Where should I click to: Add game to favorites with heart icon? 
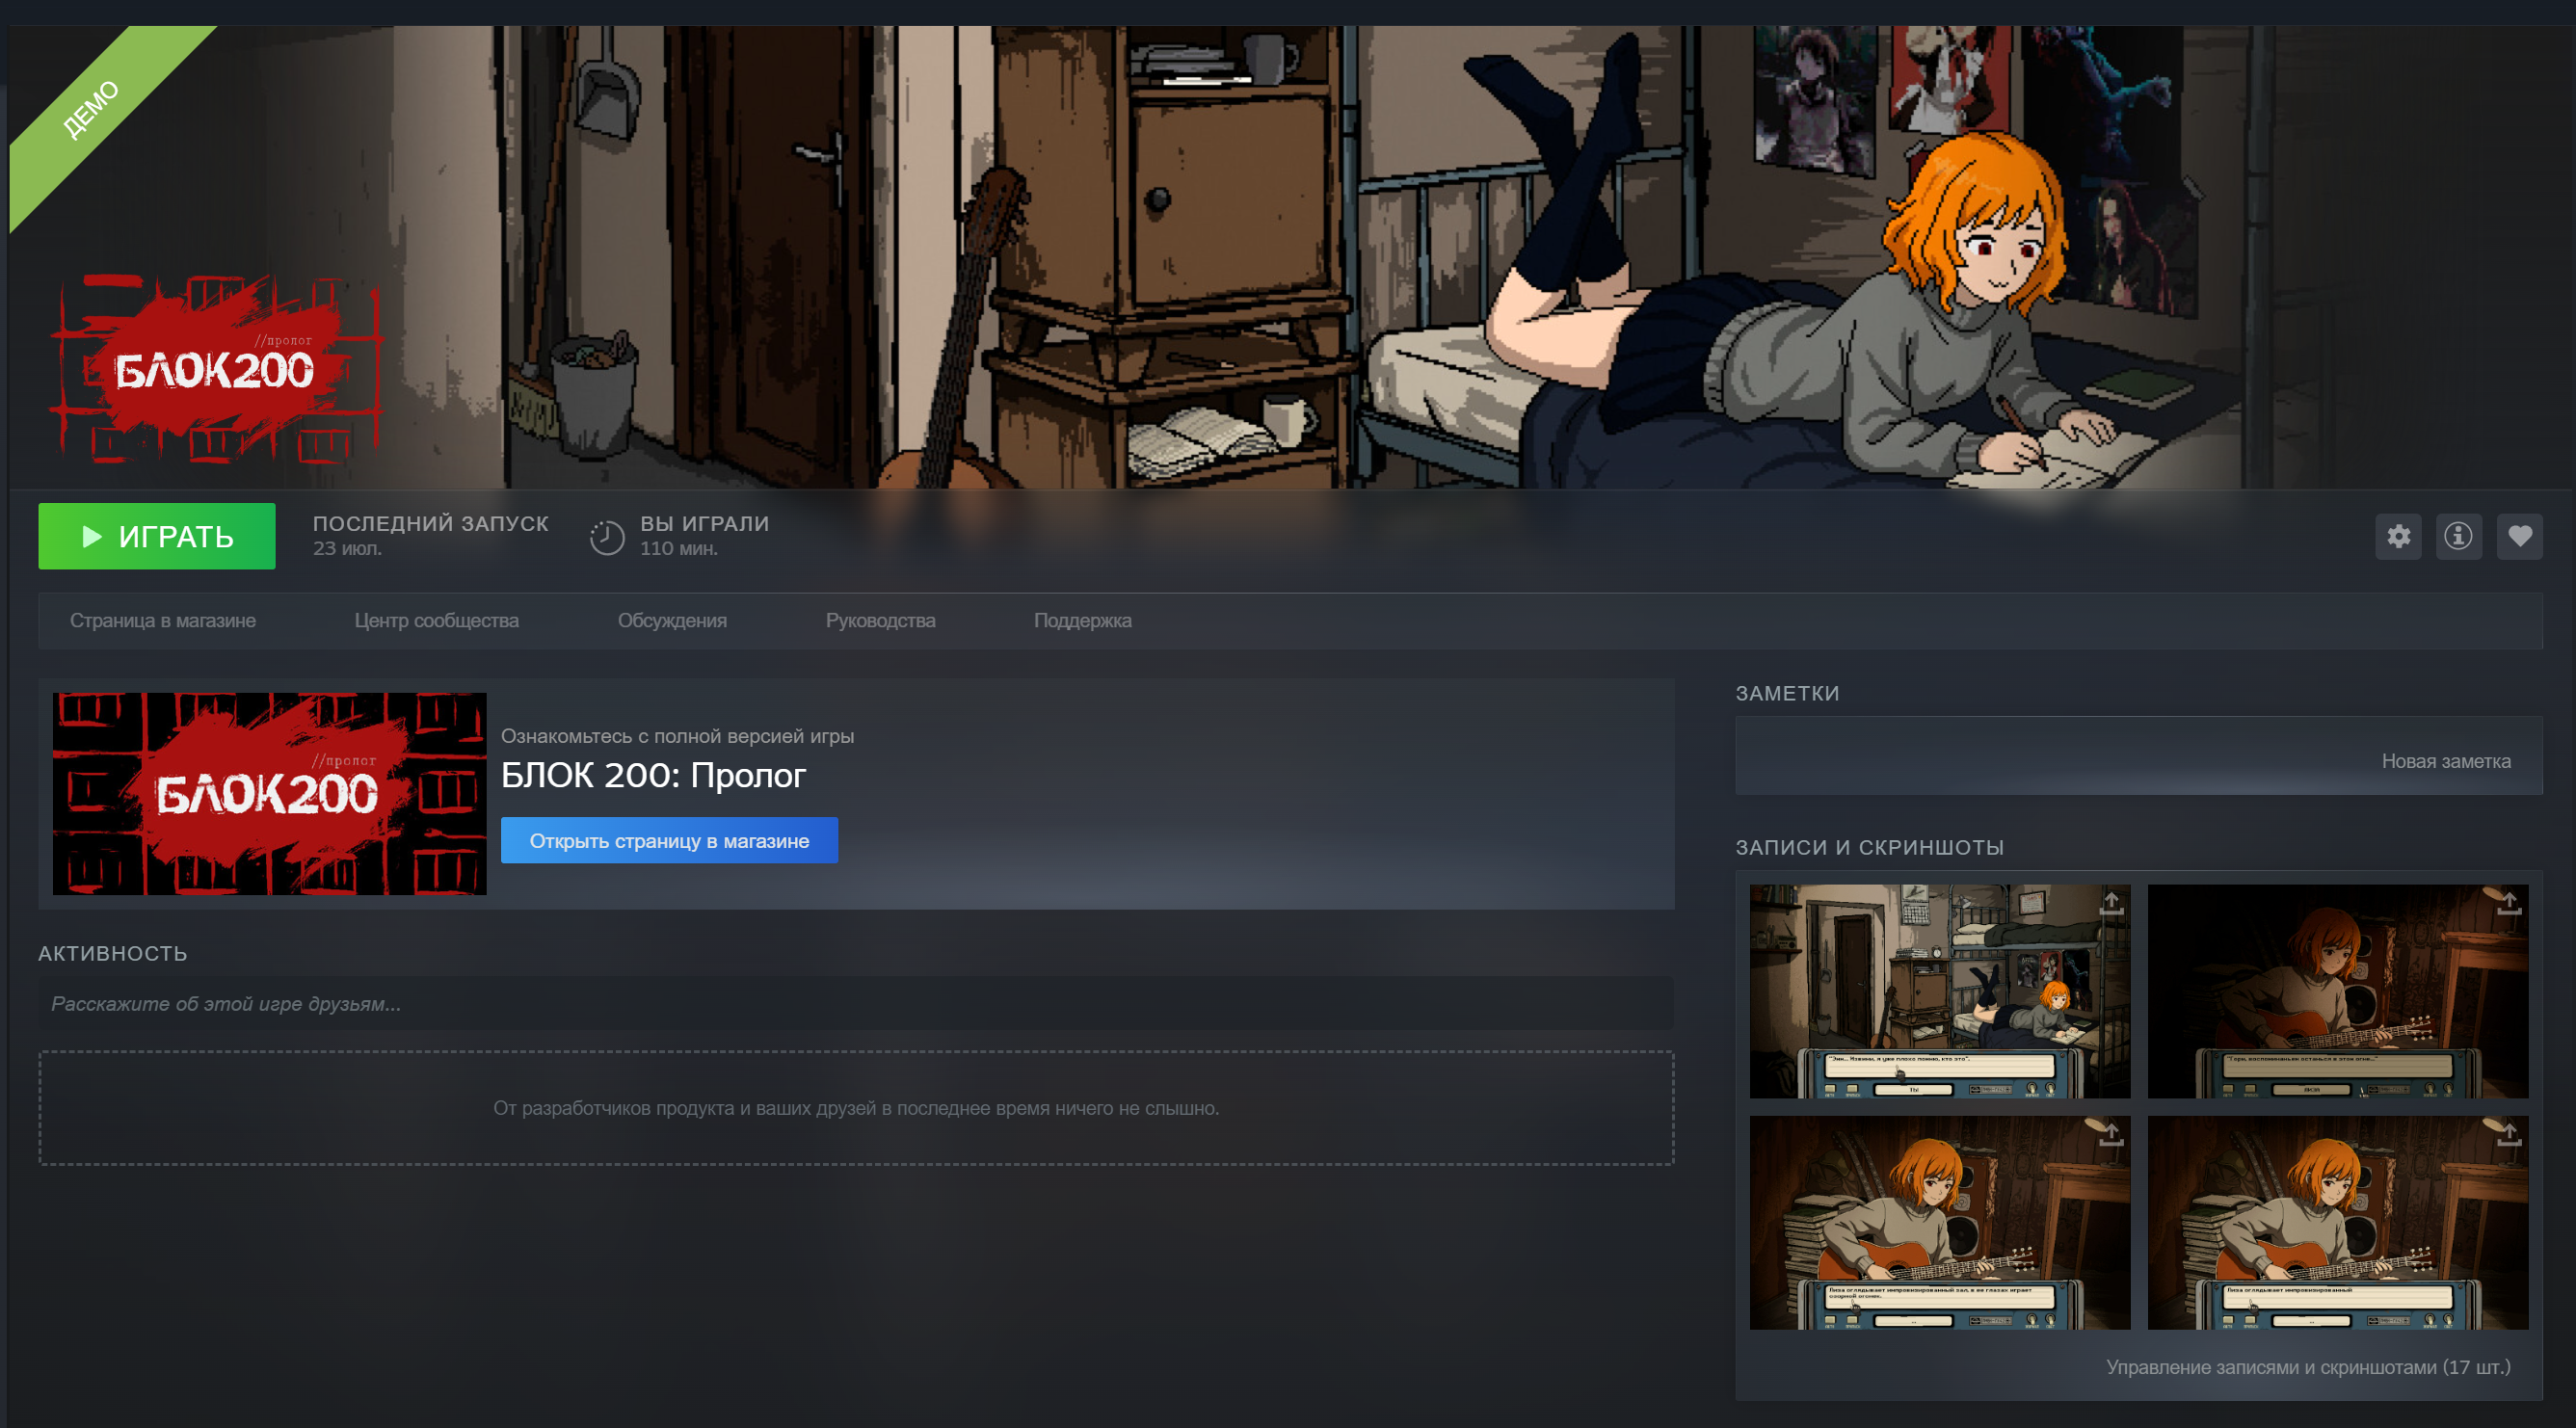tap(2519, 536)
